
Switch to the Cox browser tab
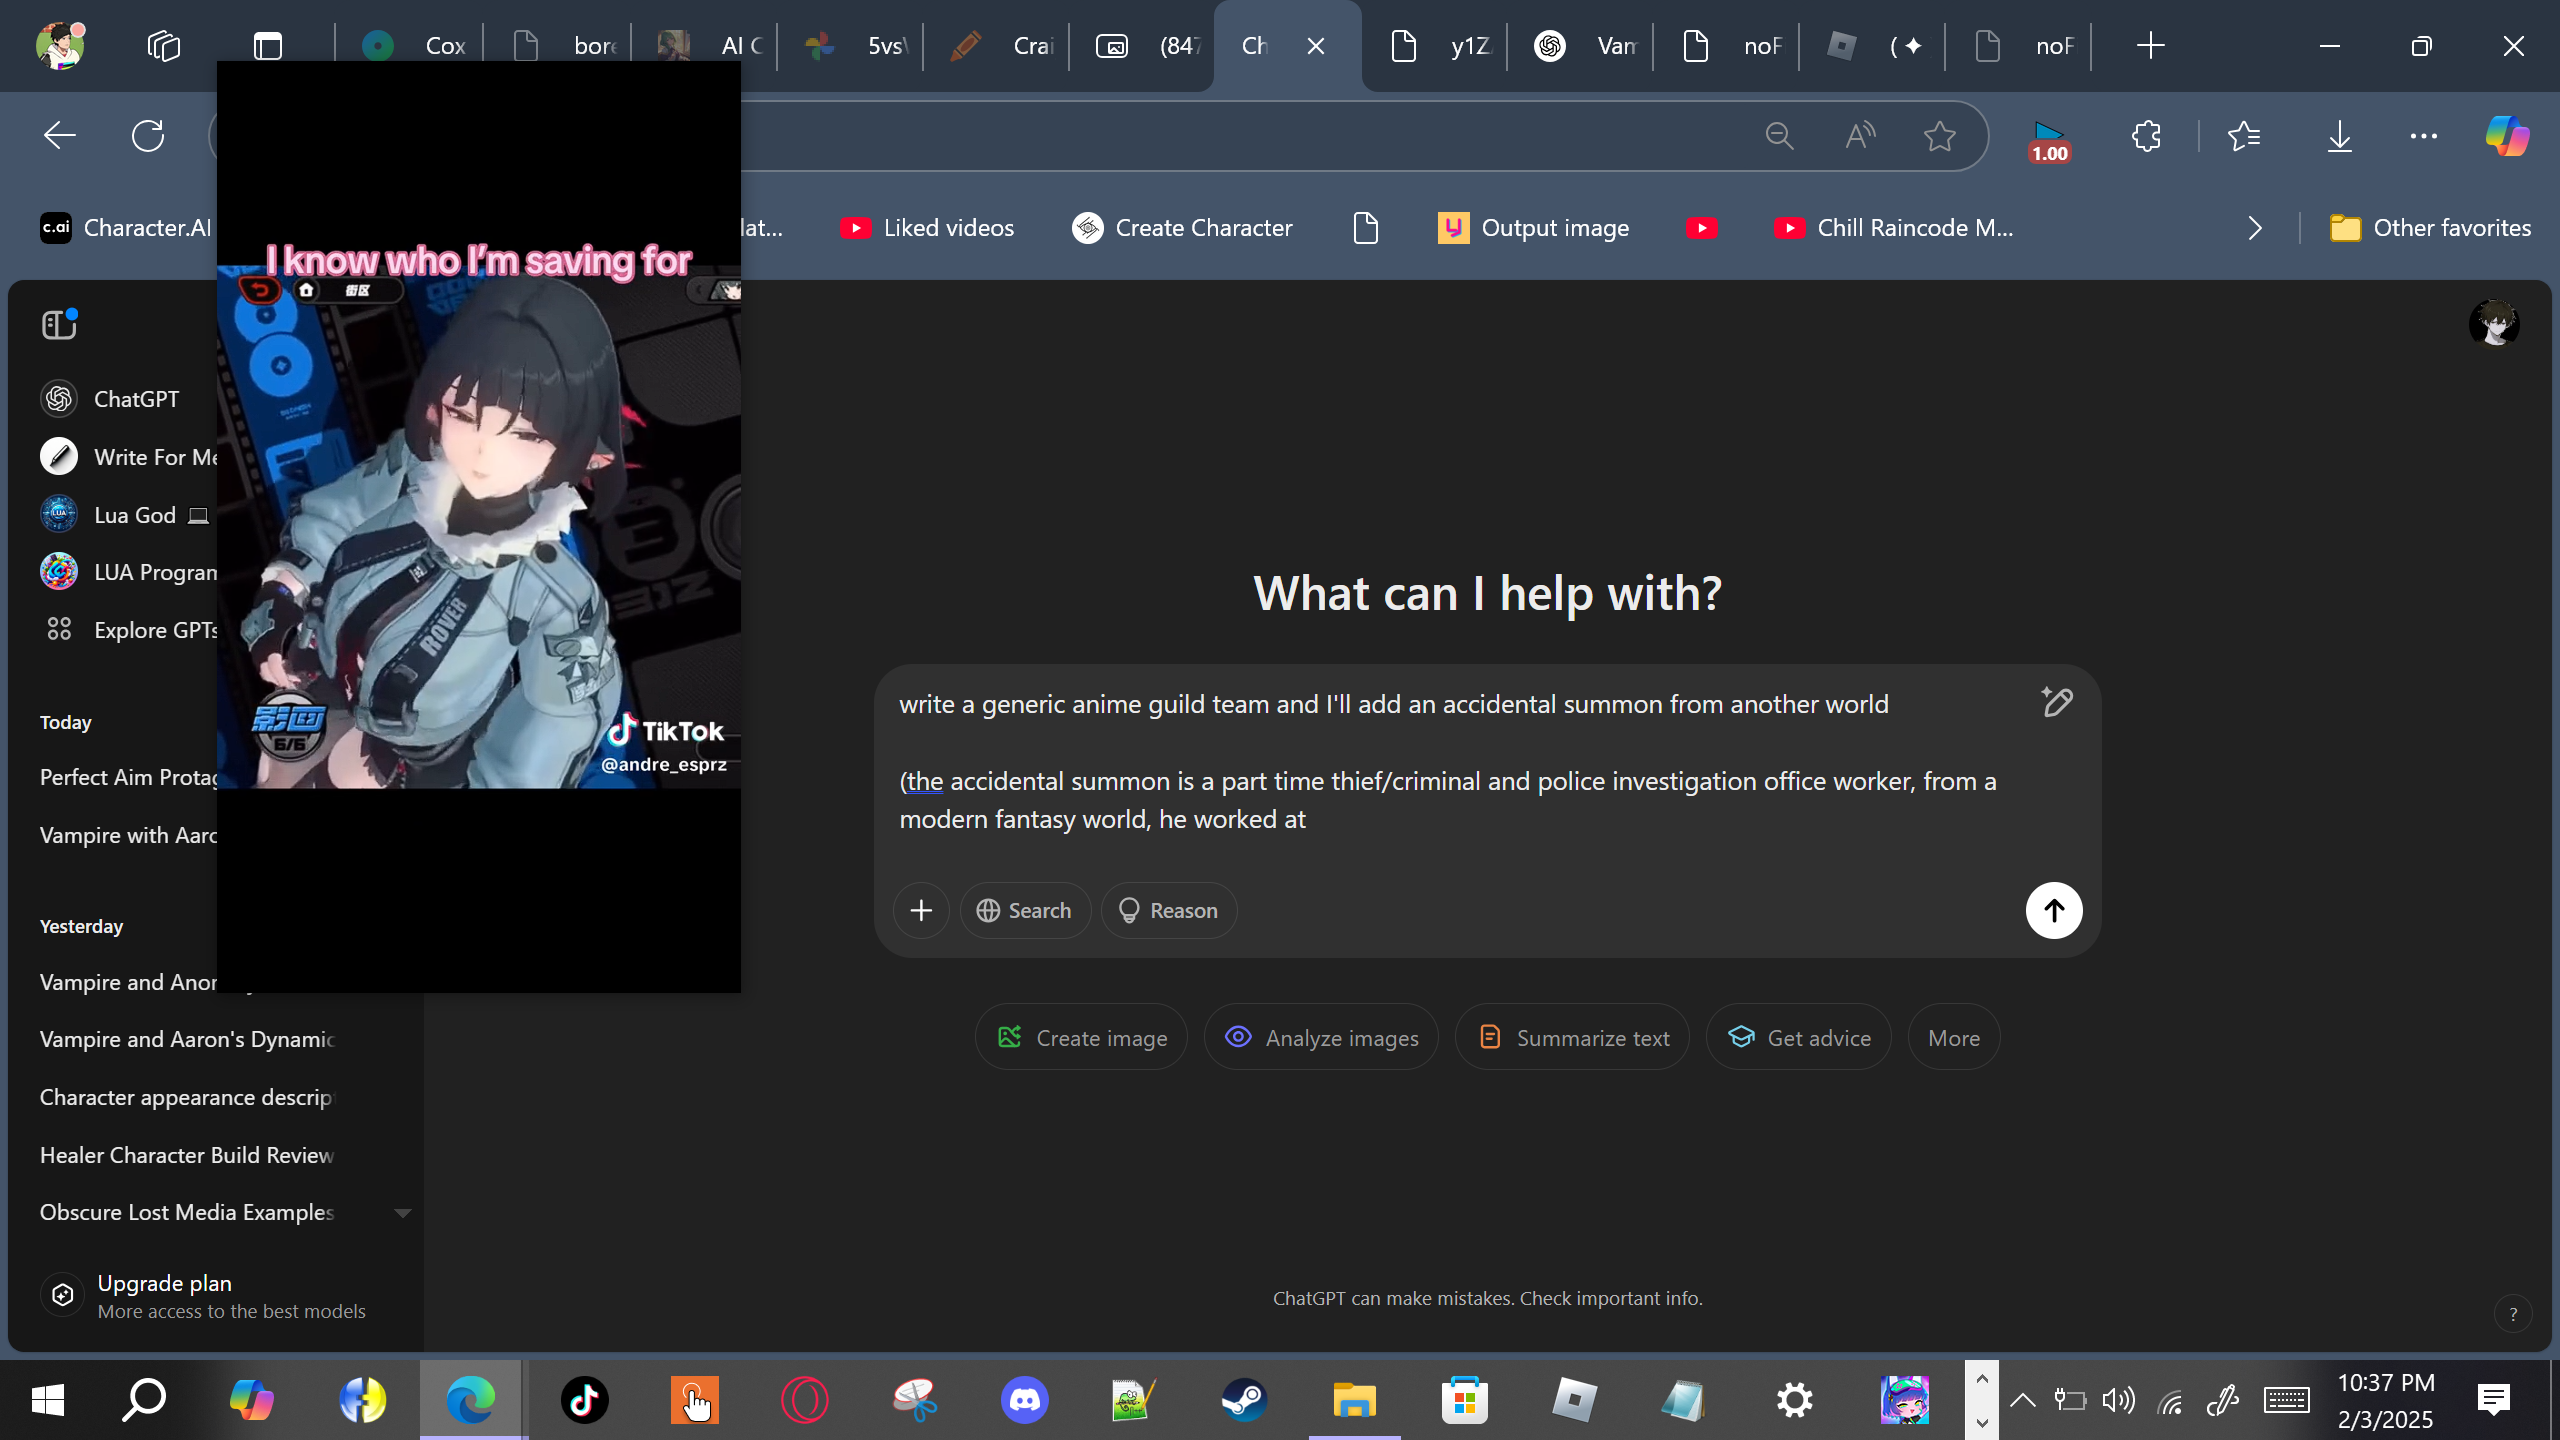click(x=412, y=46)
